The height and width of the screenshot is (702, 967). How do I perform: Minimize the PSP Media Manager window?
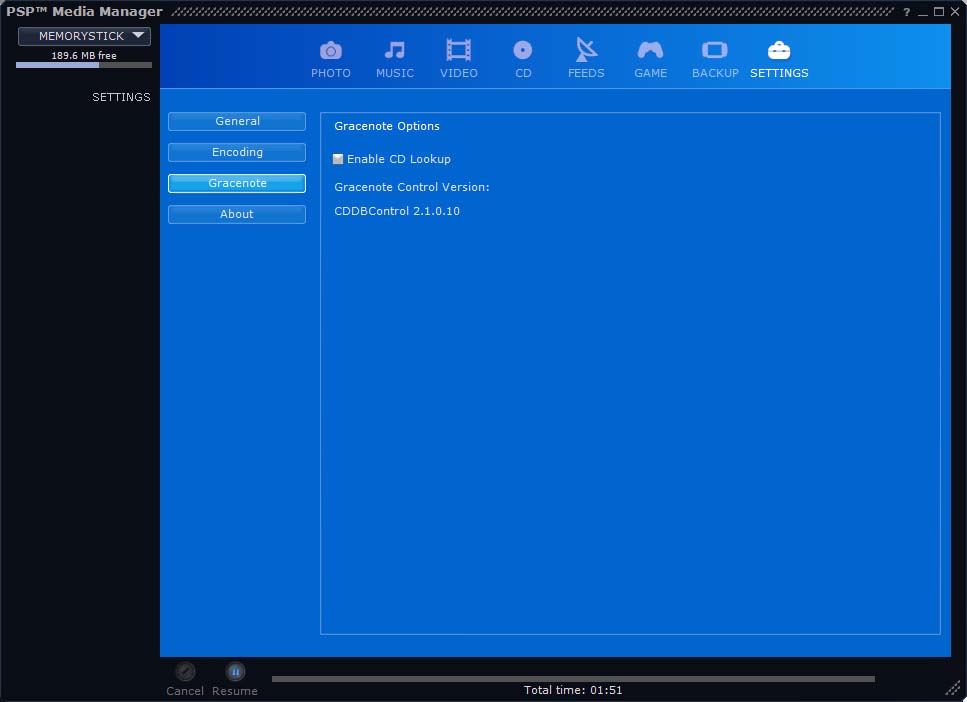coord(923,12)
